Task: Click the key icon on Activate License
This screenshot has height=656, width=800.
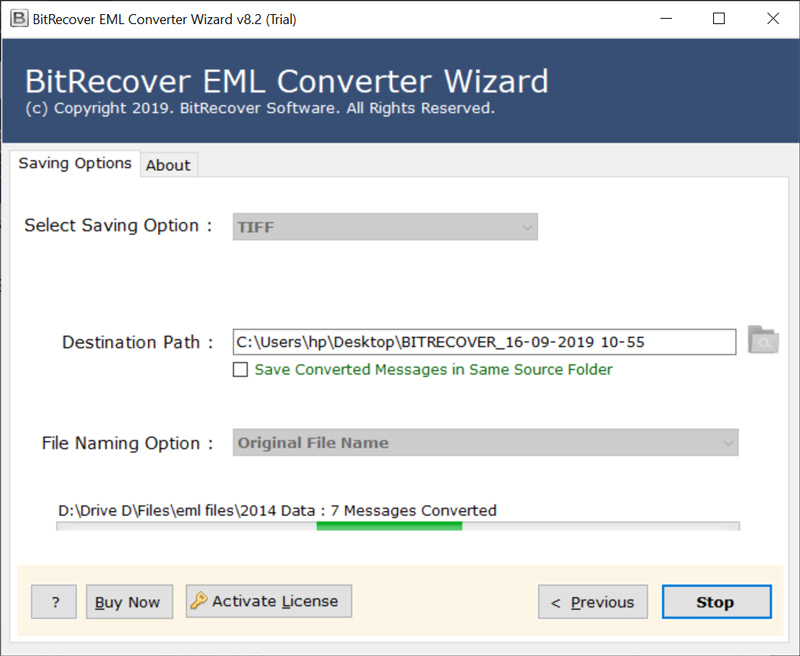Action: [199, 600]
